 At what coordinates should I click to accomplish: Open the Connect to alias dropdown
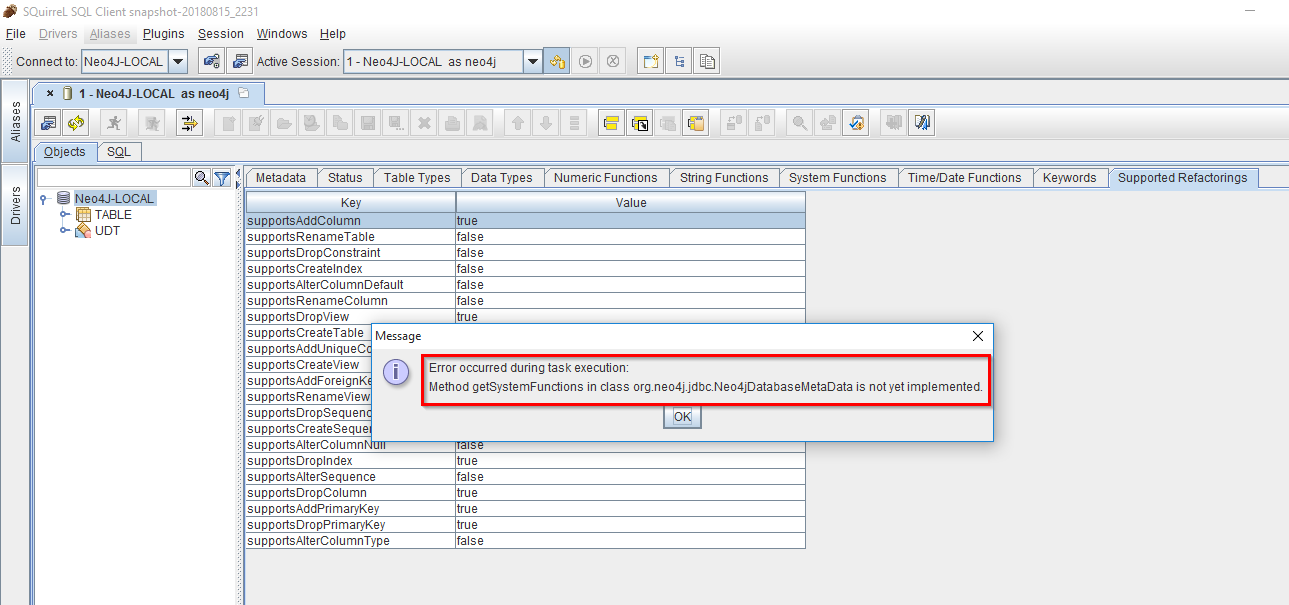(x=178, y=61)
